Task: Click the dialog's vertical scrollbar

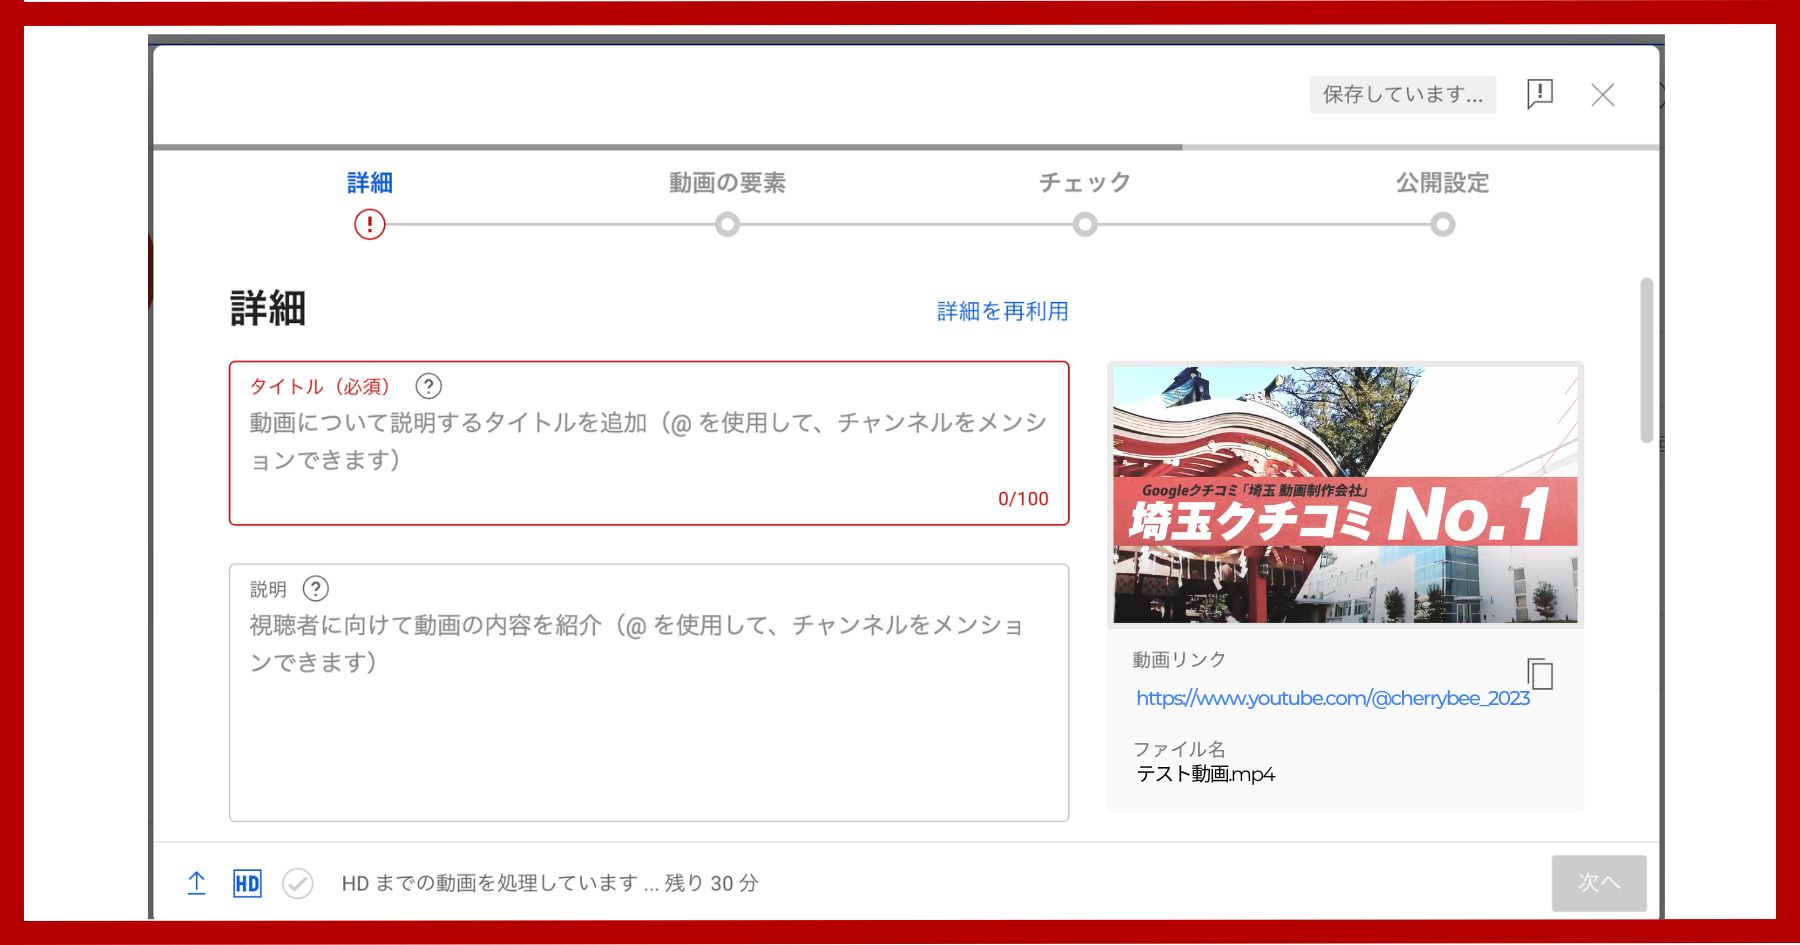Action: coord(1646,360)
